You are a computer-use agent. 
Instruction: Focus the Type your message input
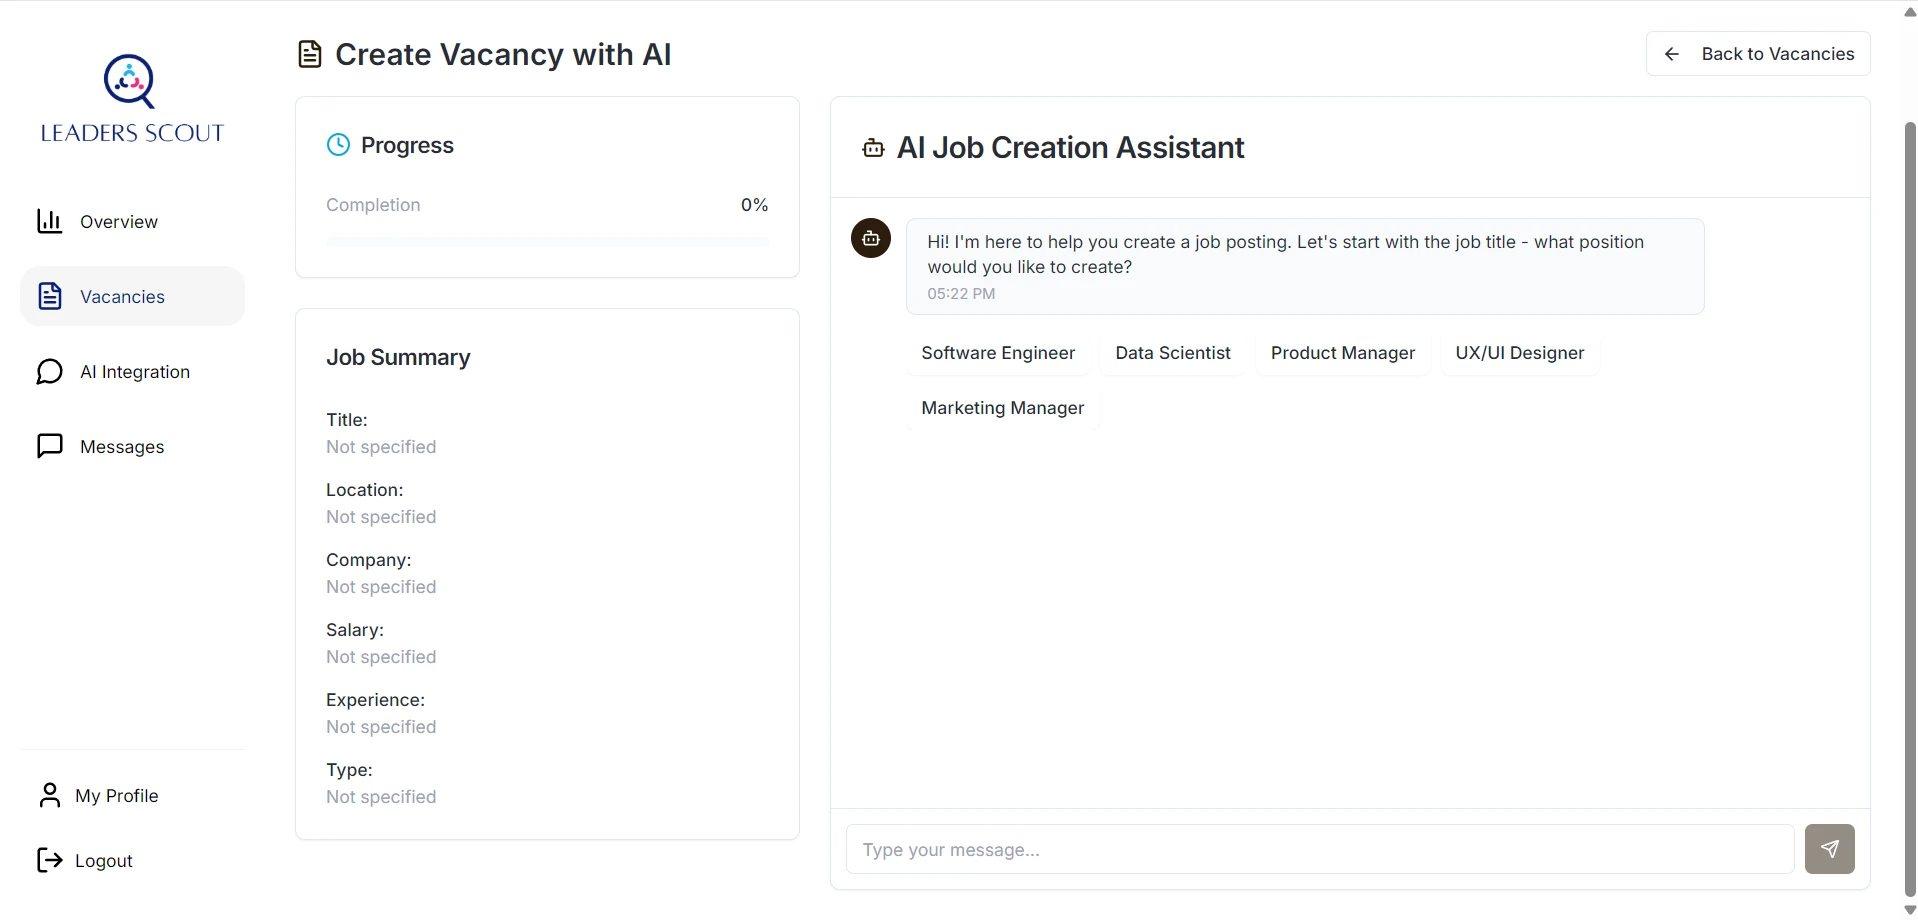coord(1319,849)
